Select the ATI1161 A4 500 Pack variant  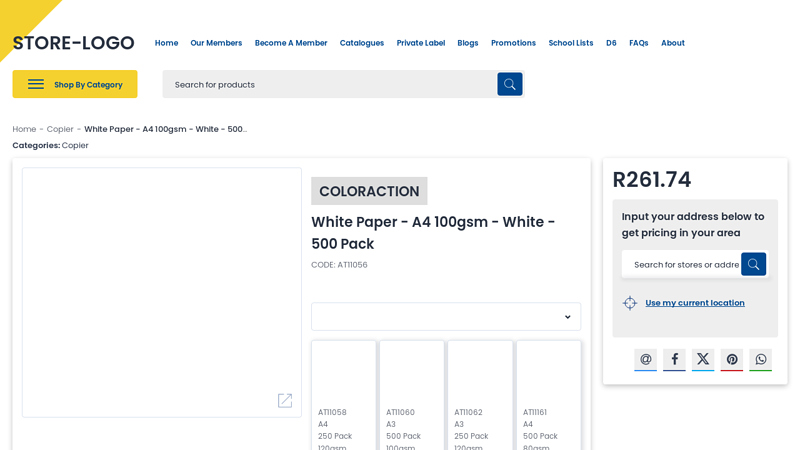click(x=548, y=395)
